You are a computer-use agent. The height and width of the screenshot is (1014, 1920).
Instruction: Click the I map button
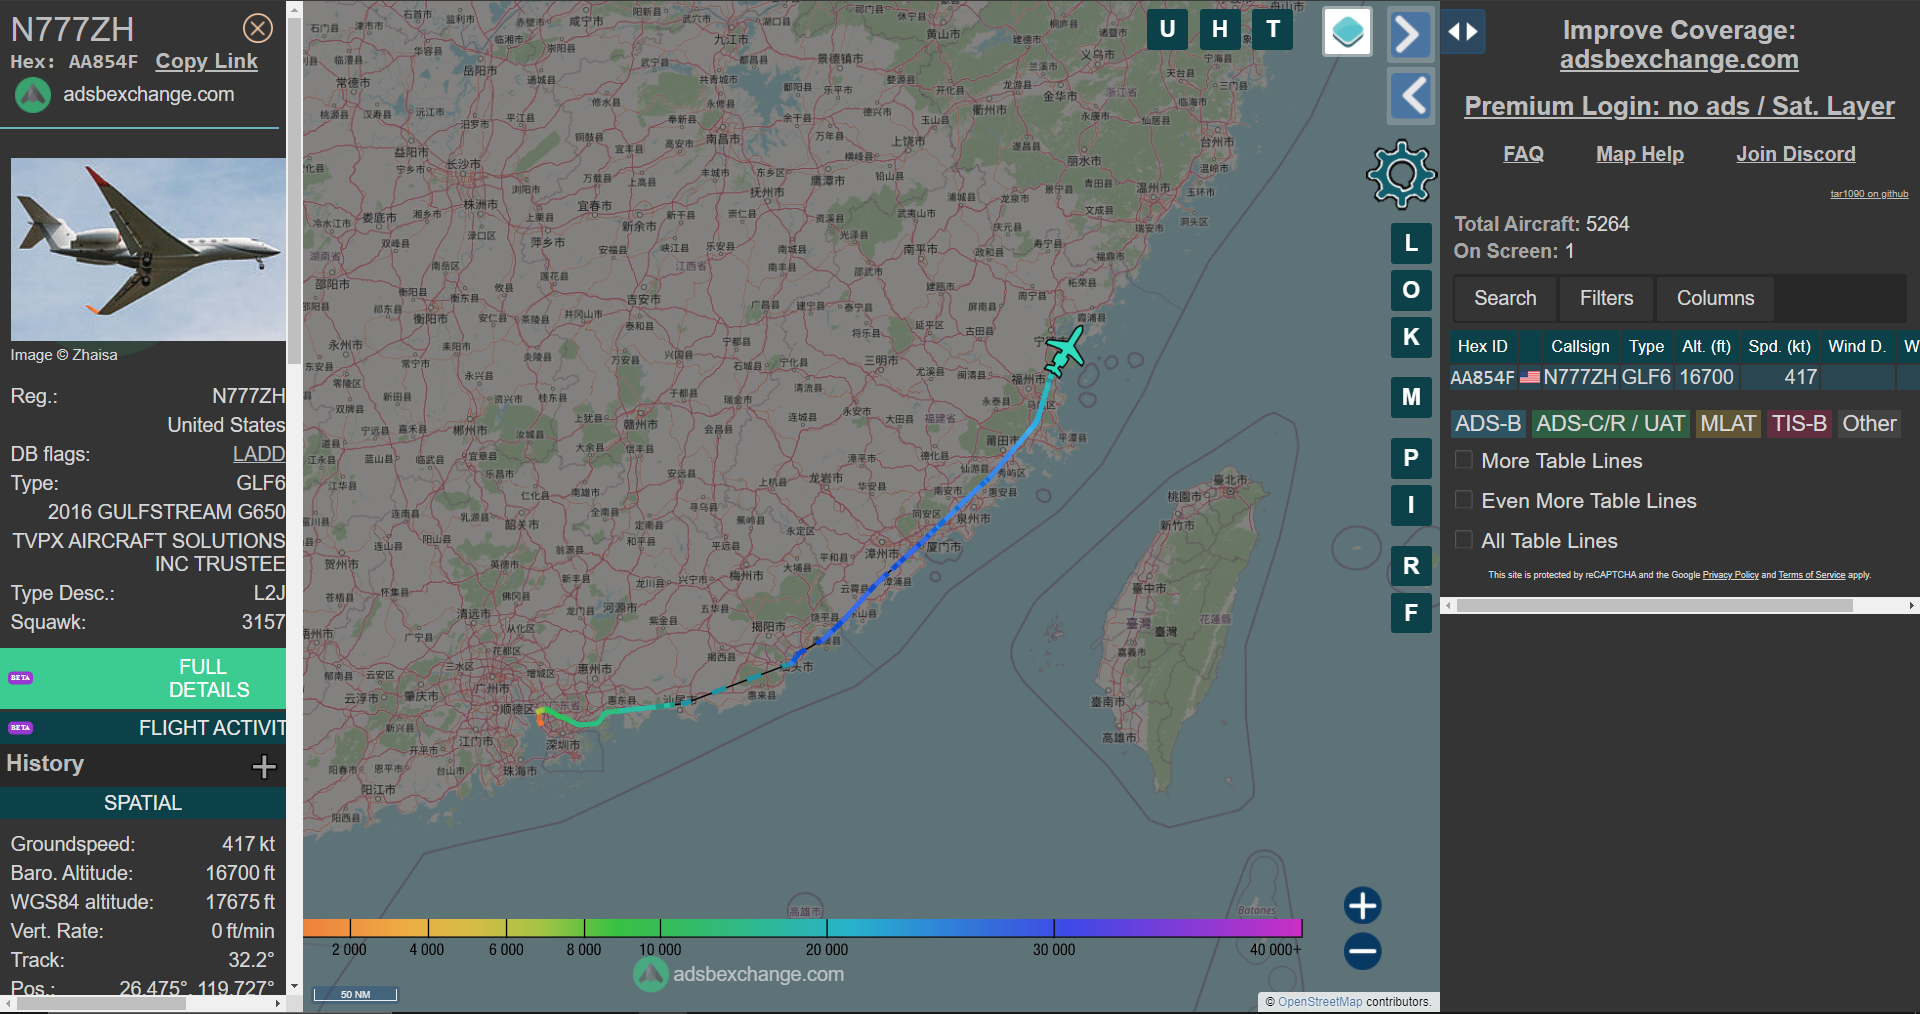coord(1411,505)
